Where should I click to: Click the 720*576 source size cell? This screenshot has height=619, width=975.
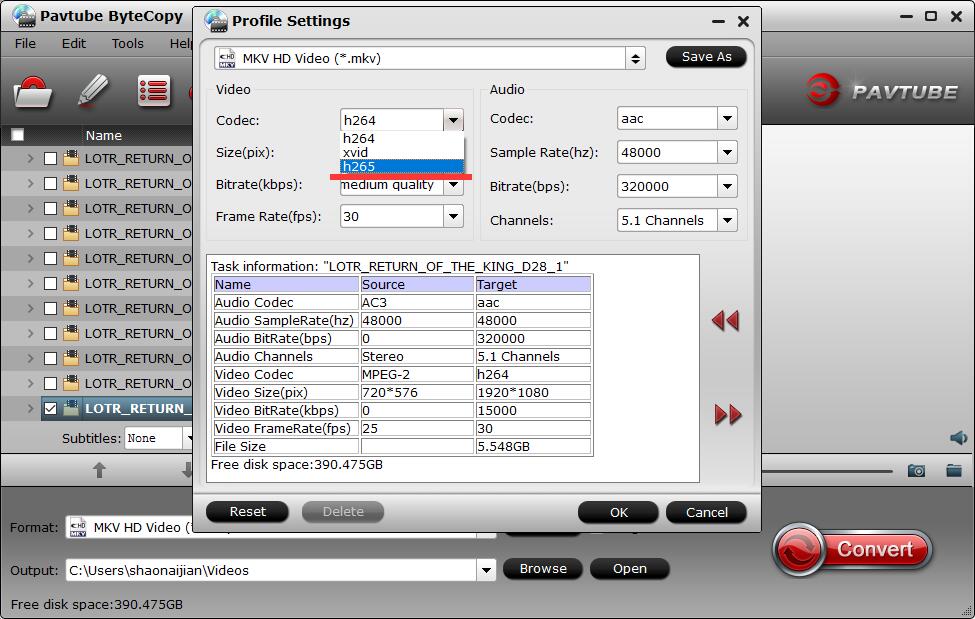tap(417, 393)
